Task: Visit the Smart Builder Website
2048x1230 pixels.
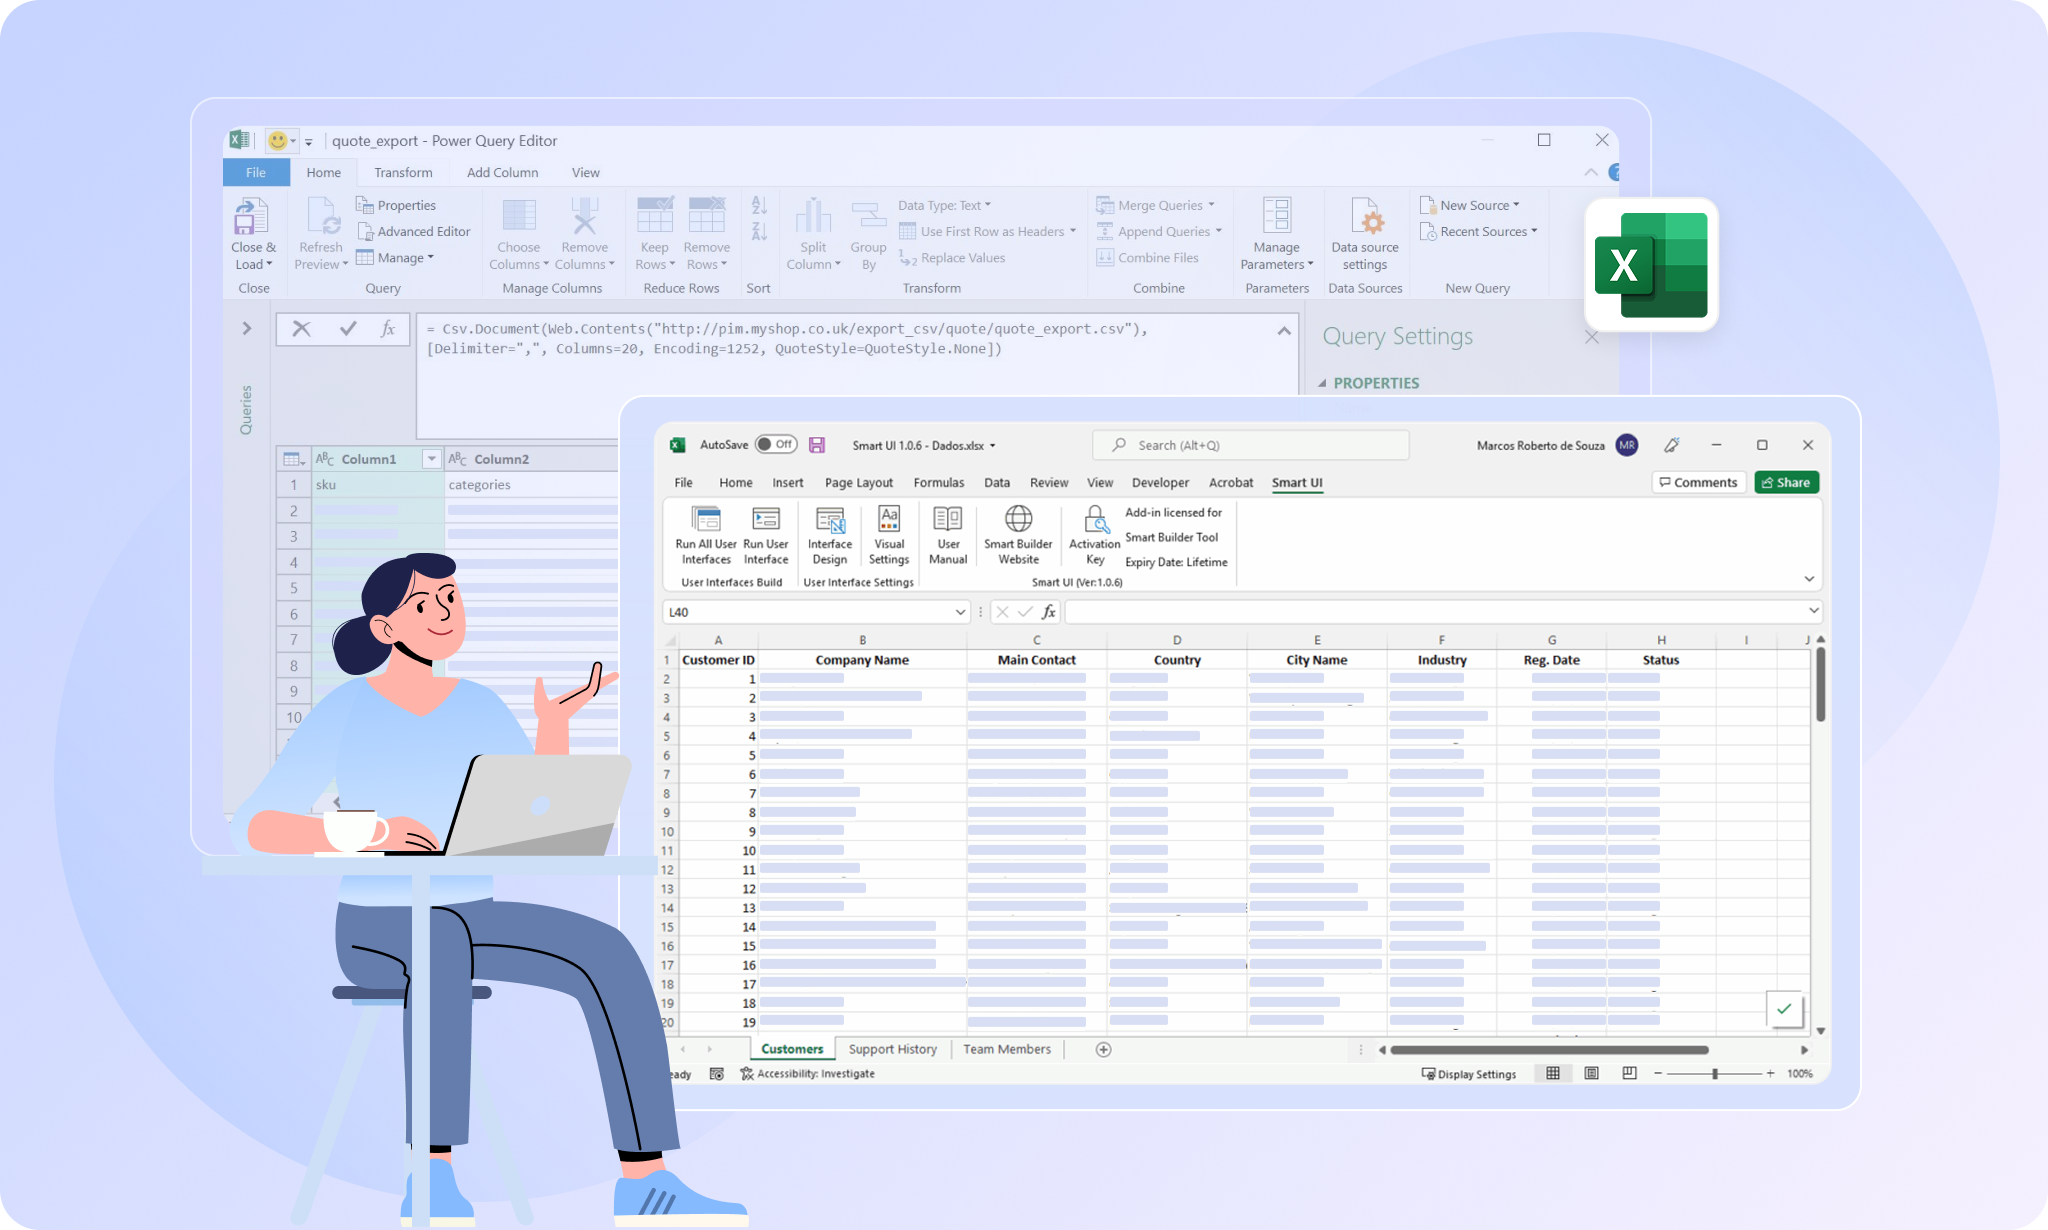Action: (x=1017, y=535)
